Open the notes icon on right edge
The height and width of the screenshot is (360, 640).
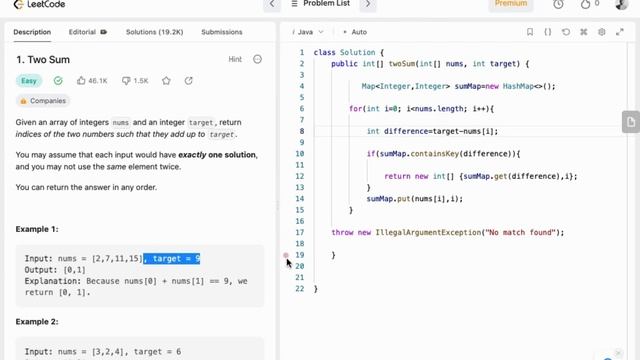[x=631, y=122]
